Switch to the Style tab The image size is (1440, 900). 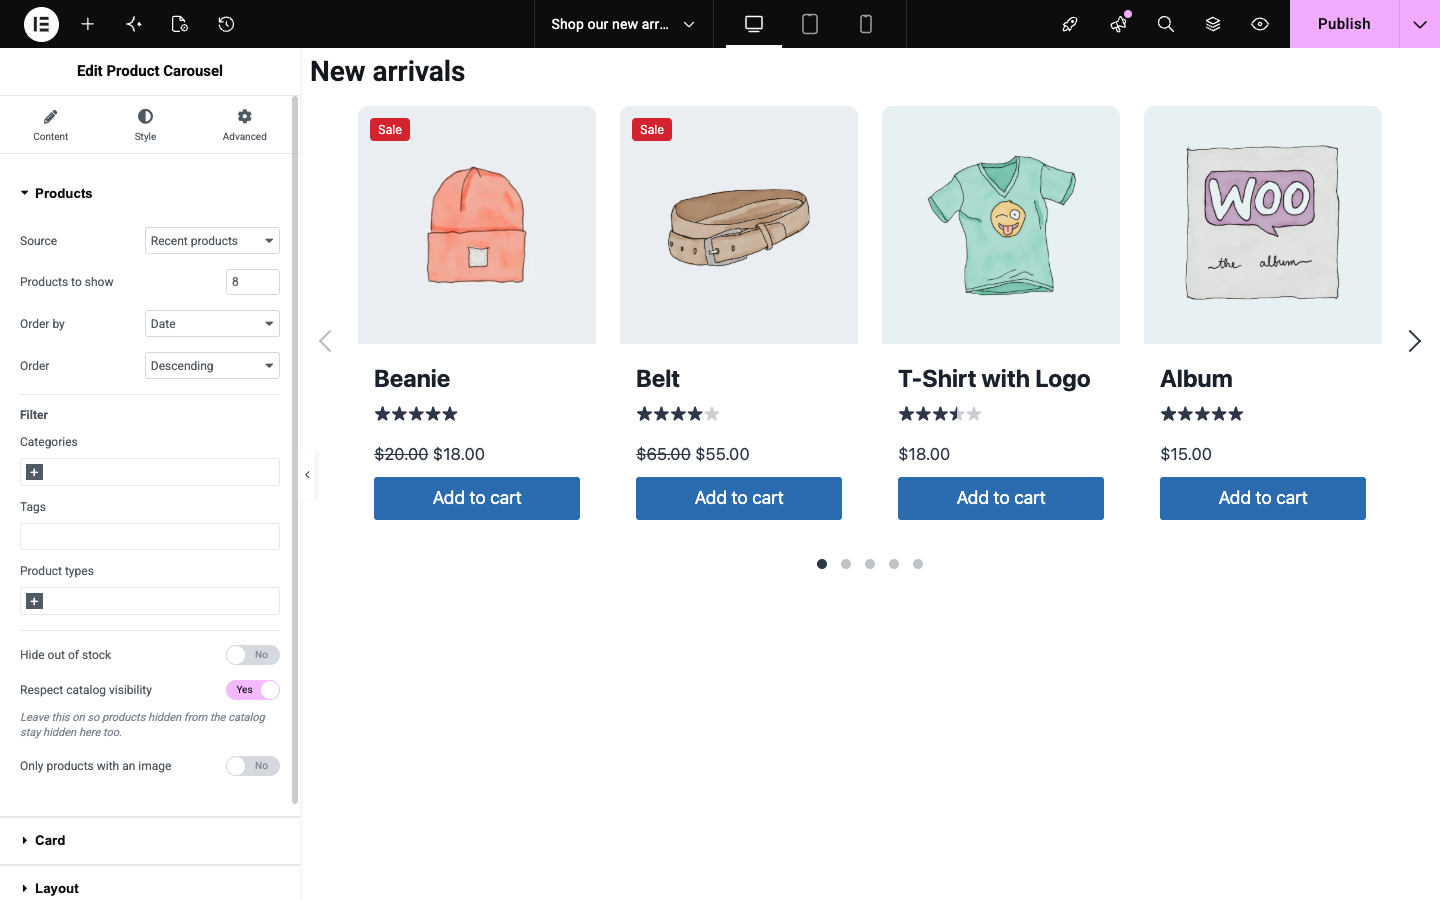point(146,125)
